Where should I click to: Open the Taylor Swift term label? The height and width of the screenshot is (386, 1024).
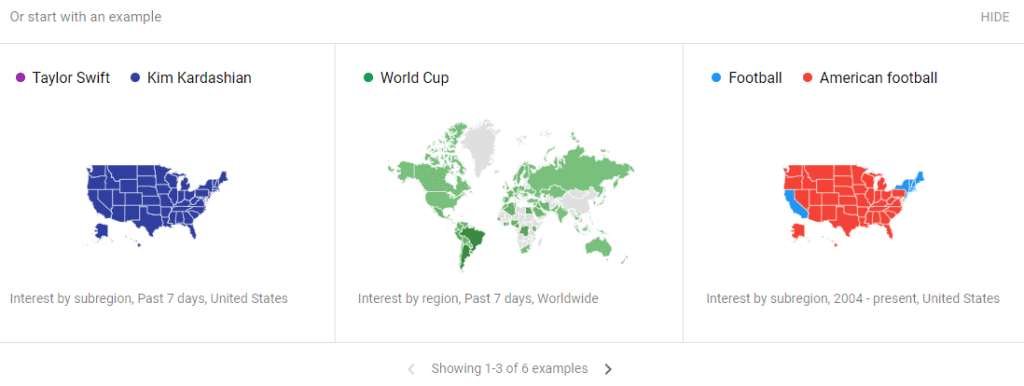pyautogui.click(x=71, y=78)
